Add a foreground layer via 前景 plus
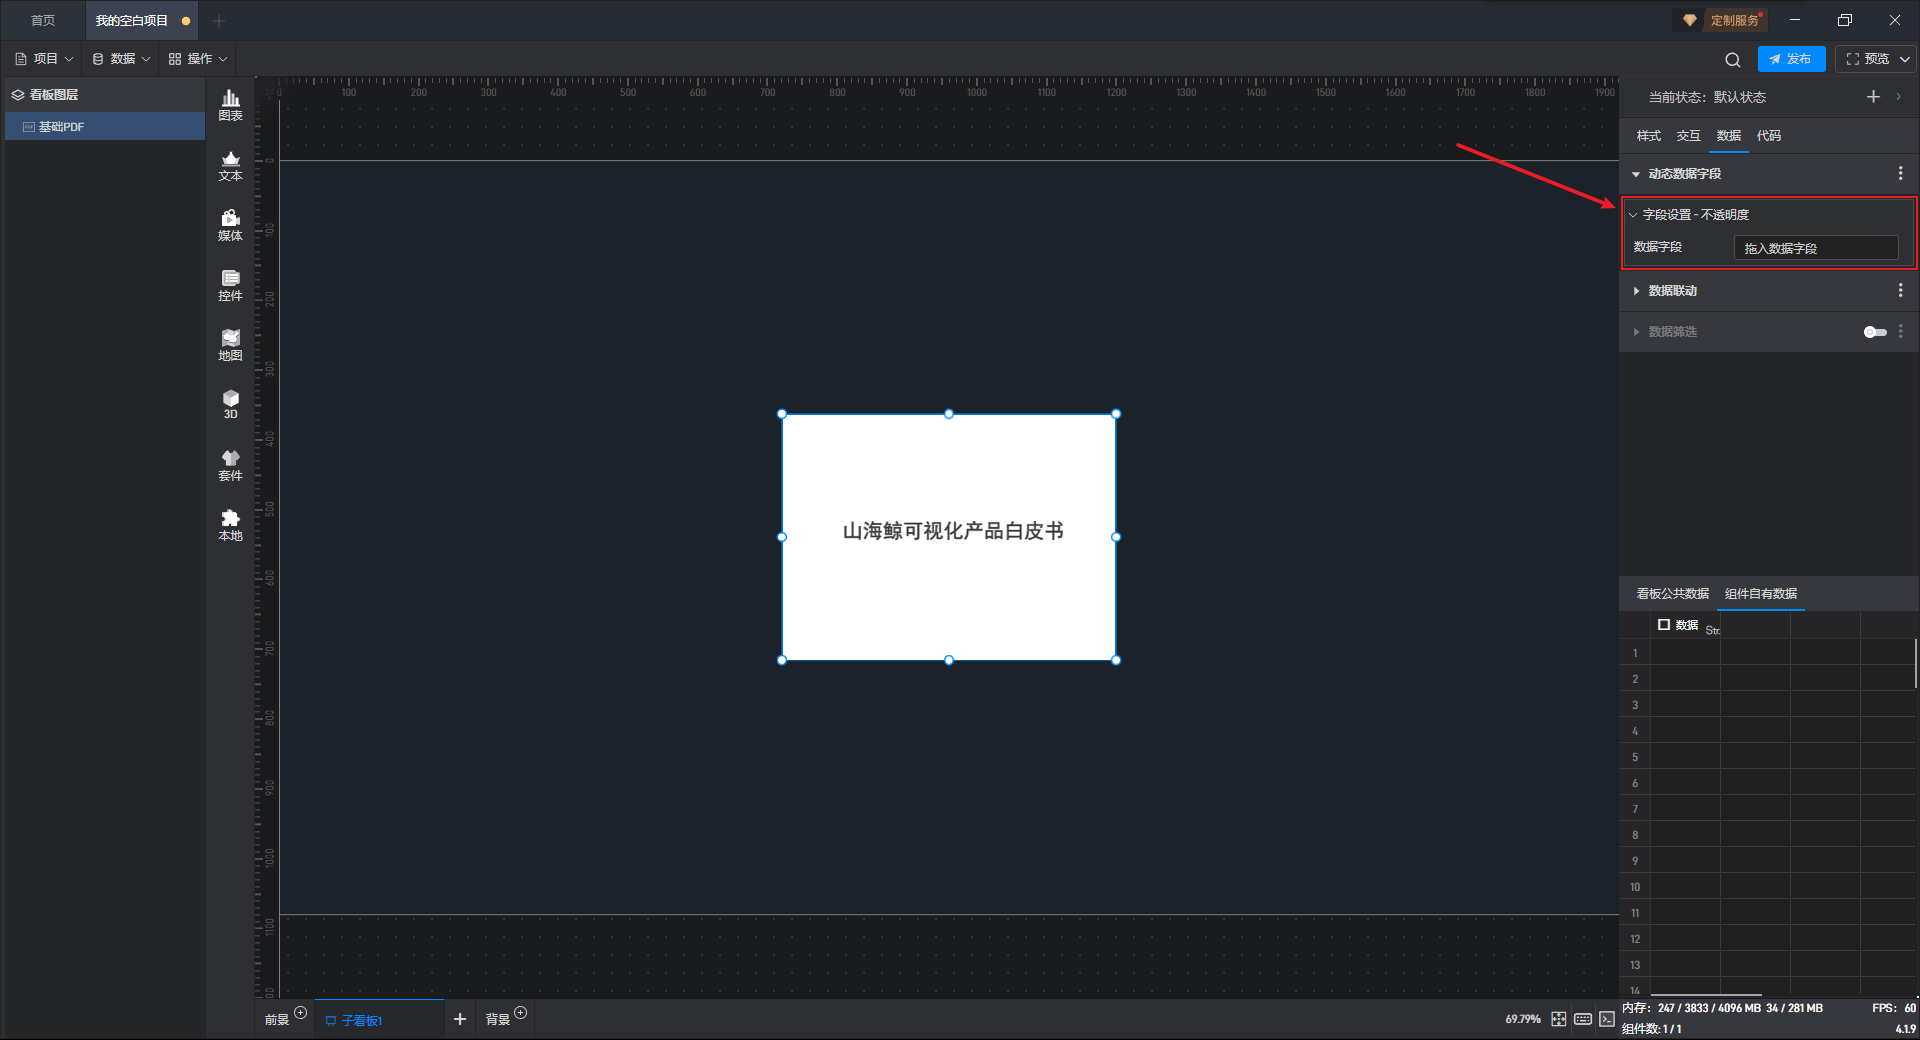Image resolution: width=1920 pixels, height=1040 pixels. pyautogui.click(x=301, y=1013)
